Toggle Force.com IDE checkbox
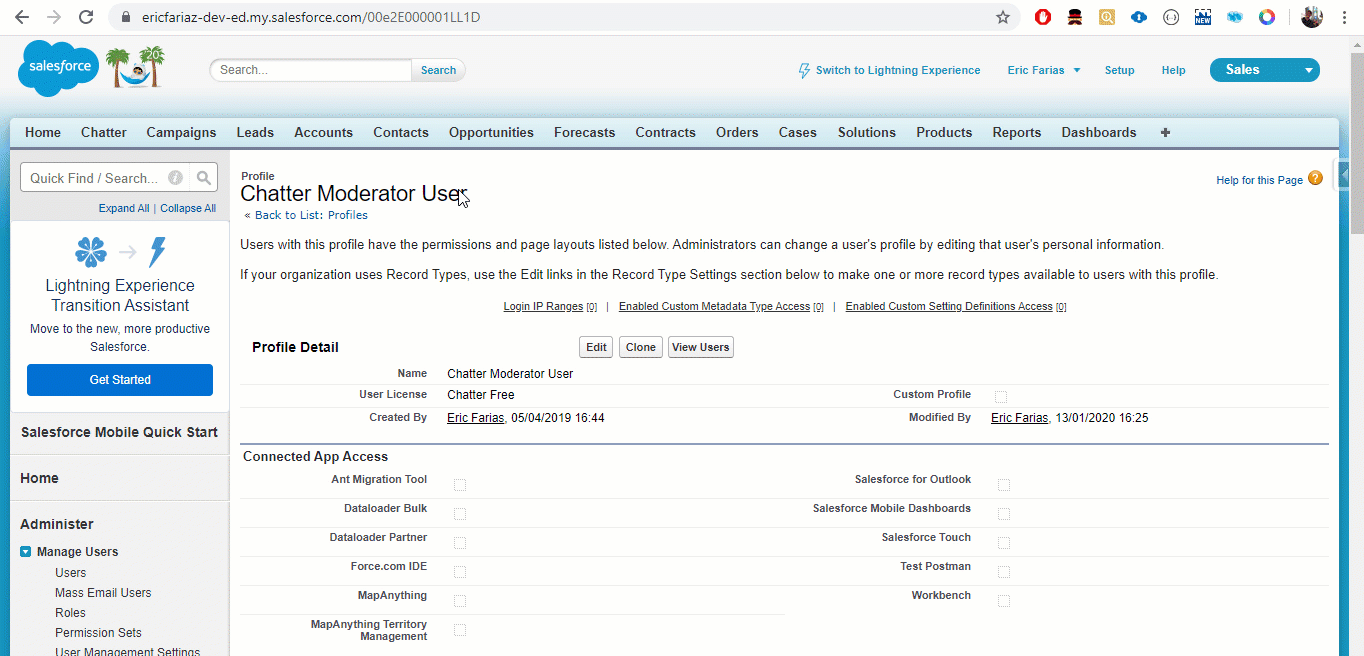The width and height of the screenshot is (1364, 656). point(460,572)
